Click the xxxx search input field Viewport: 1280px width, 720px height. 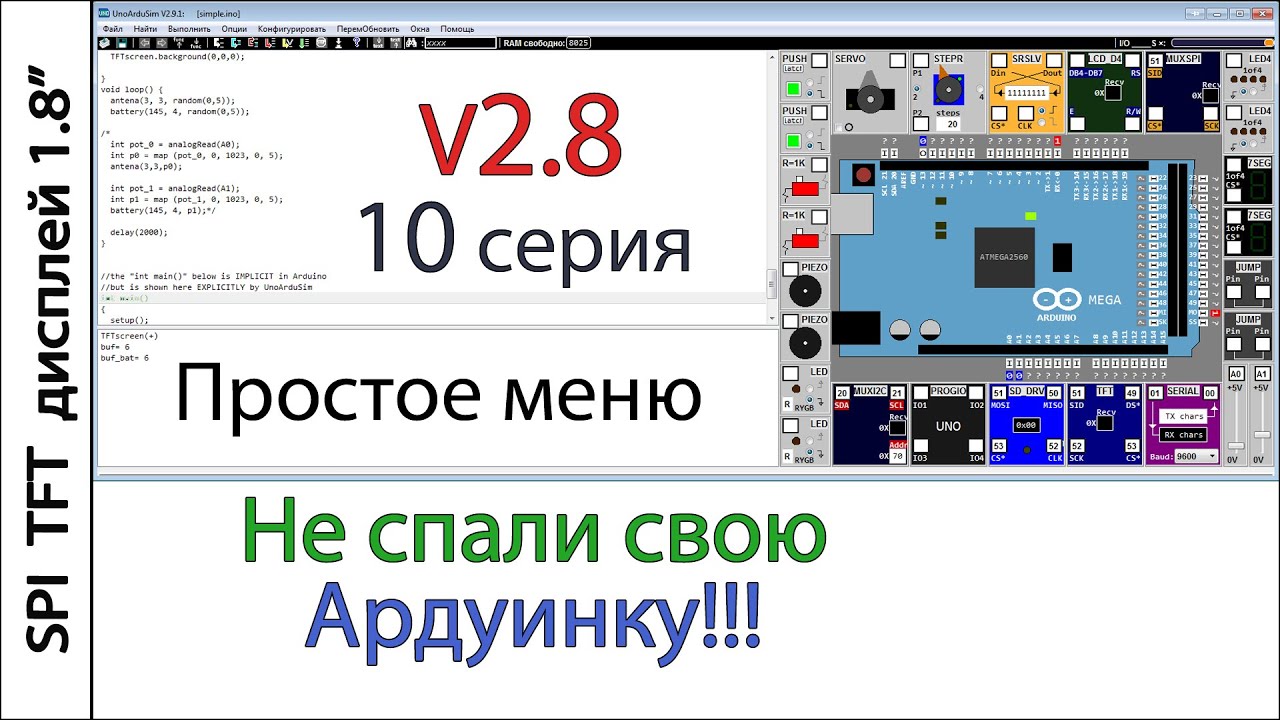[x=460, y=43]
